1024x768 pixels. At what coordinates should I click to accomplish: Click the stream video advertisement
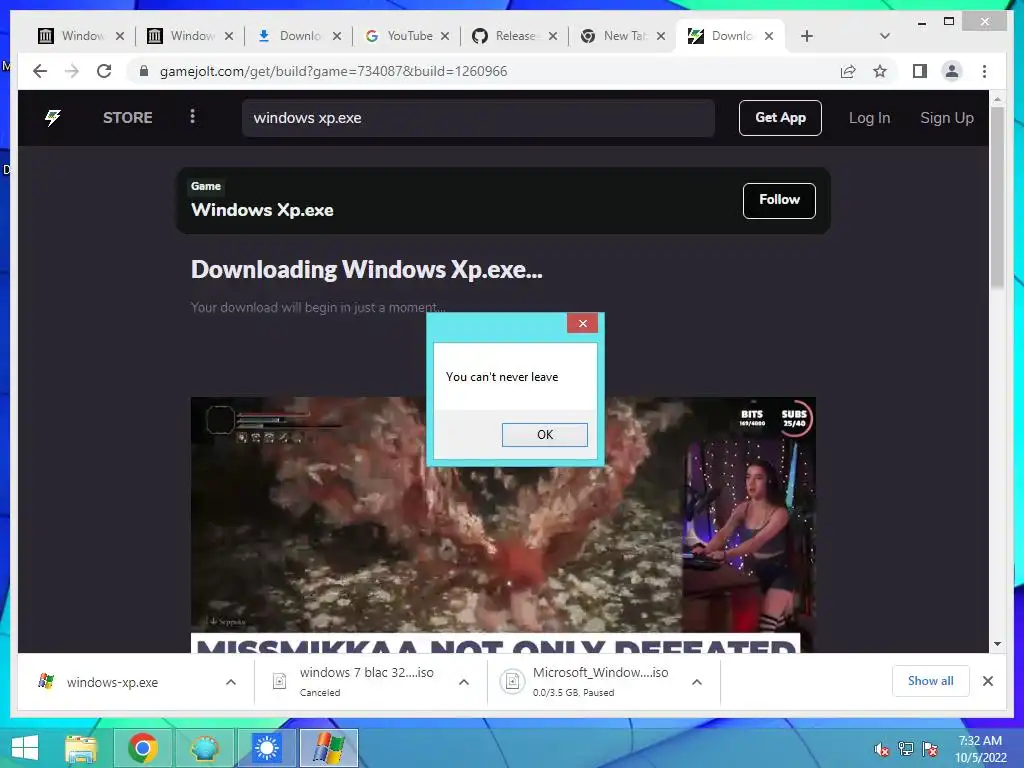(503, 524)
